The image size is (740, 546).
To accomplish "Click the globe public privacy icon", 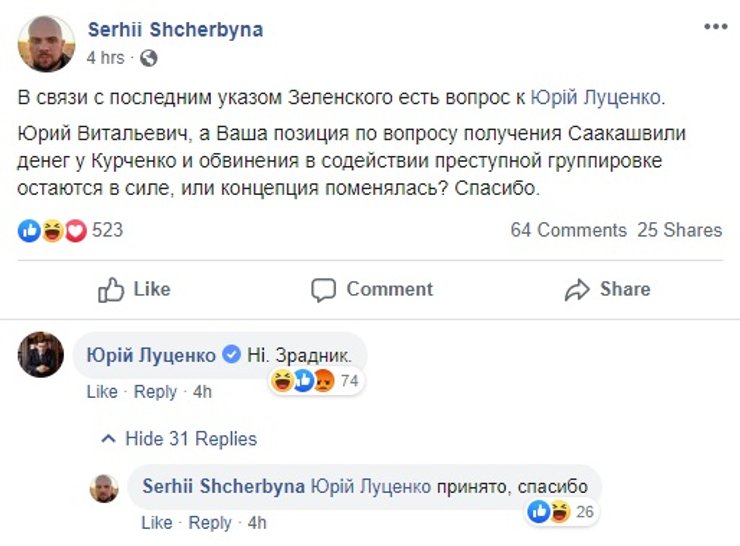I will (x=149, y=58).
